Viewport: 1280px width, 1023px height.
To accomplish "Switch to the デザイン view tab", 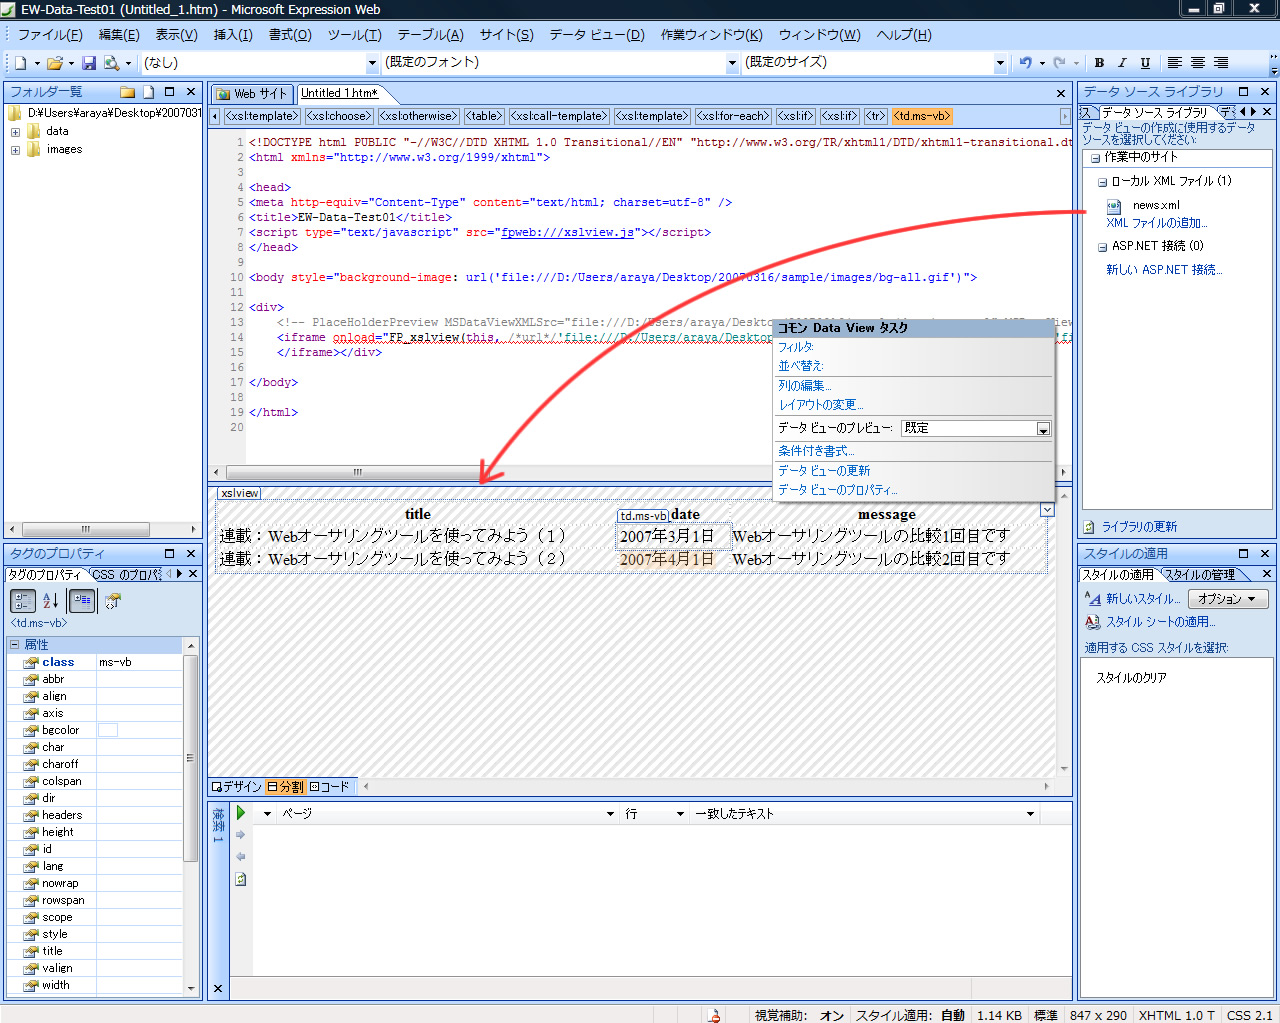I will (x=236, y=787).
